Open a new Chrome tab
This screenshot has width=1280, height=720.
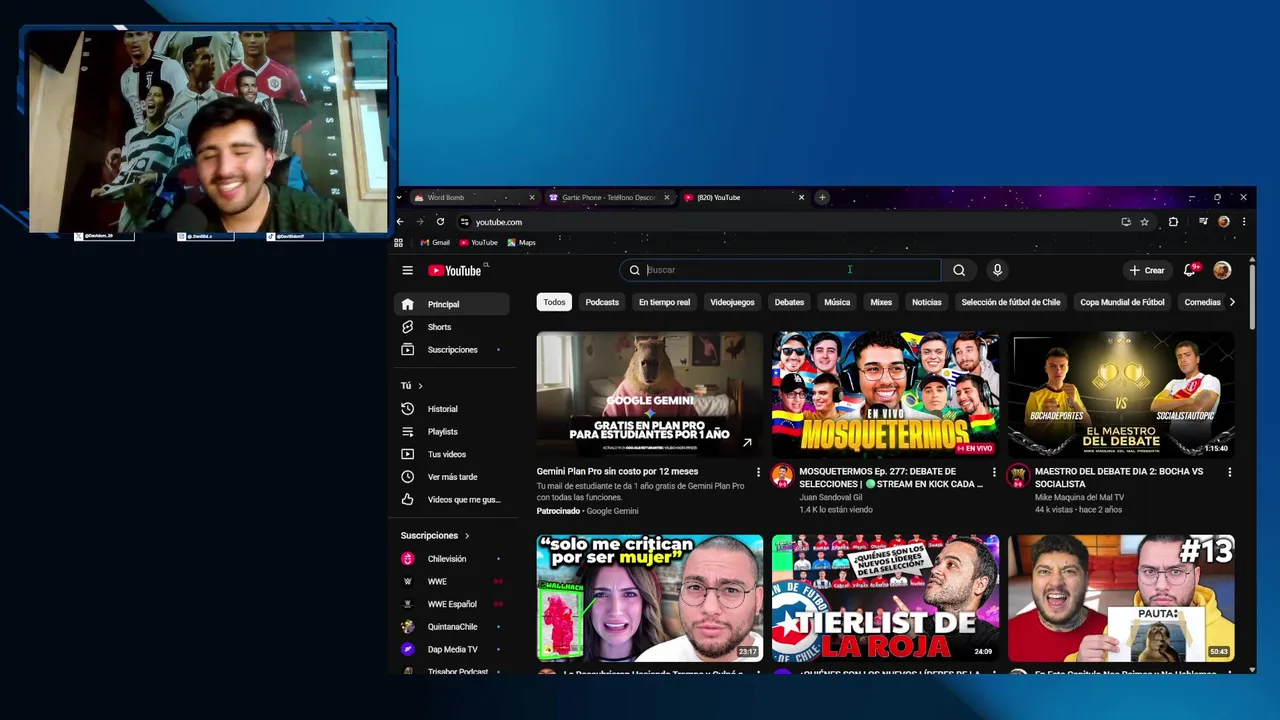pos(822,197)
